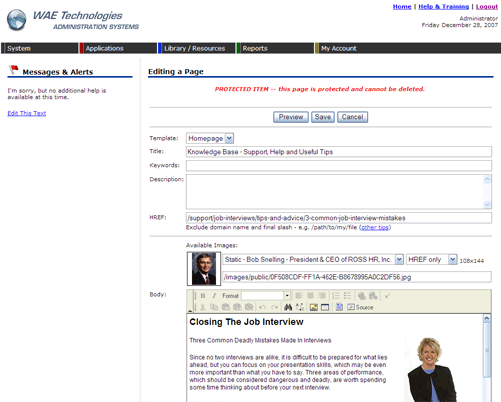
Task: Toggle italic formatting in body editor
Action: 214,296
